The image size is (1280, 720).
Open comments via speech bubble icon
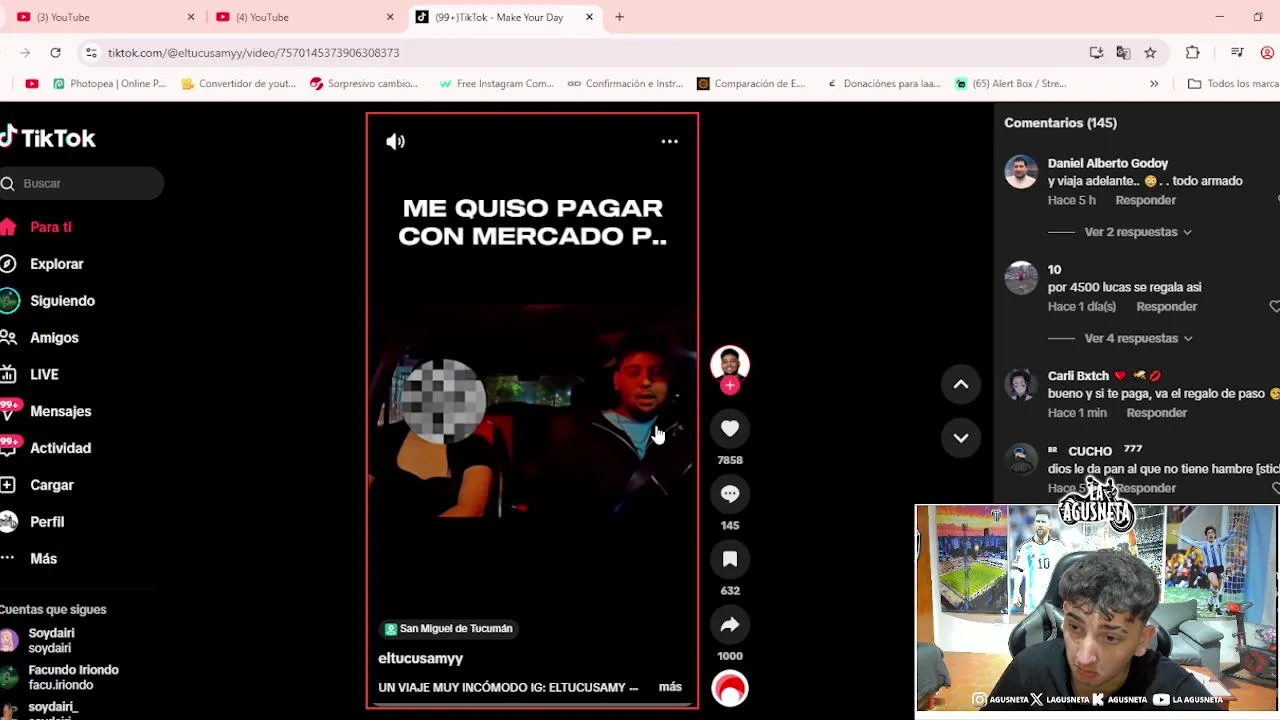pyautogui.click(x=730, y=494)
